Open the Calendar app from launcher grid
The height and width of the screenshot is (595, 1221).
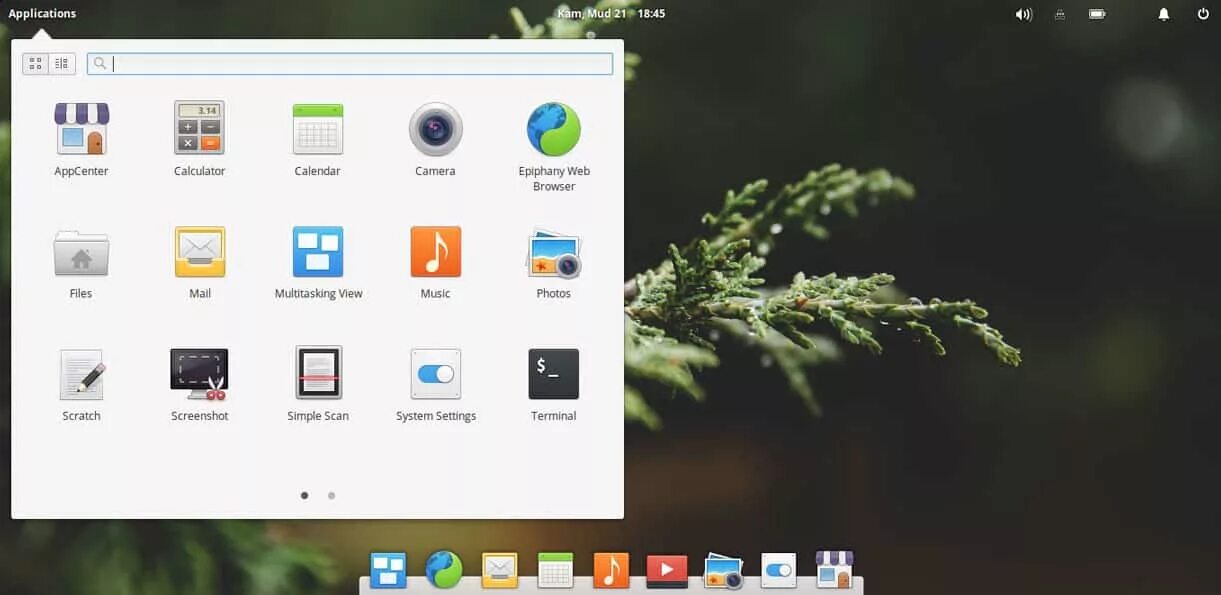(x=318, y=139)
